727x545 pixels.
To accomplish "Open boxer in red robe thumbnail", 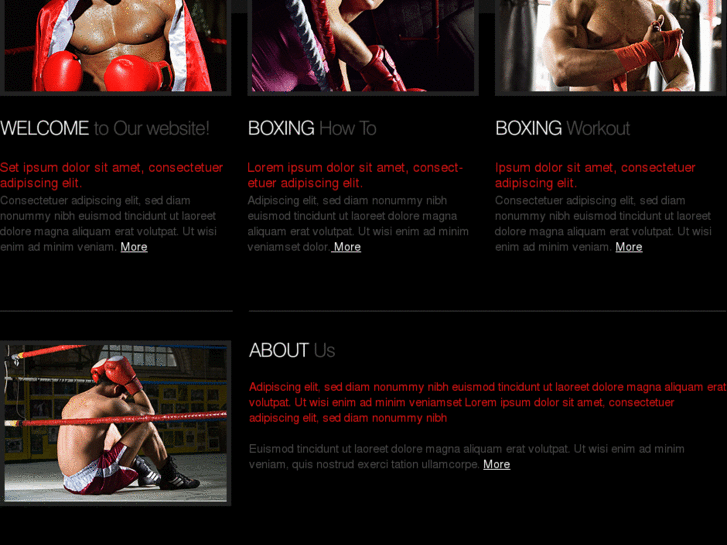I will [115, 47].
